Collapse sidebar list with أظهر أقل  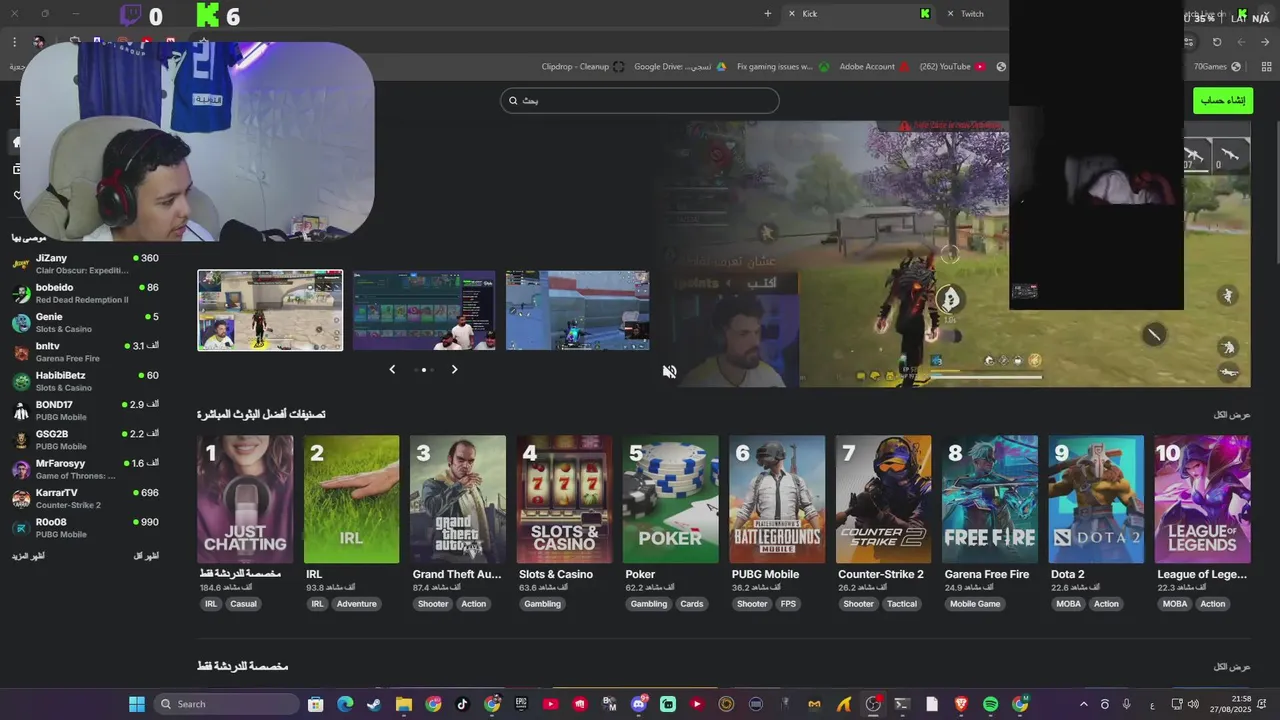146,555
